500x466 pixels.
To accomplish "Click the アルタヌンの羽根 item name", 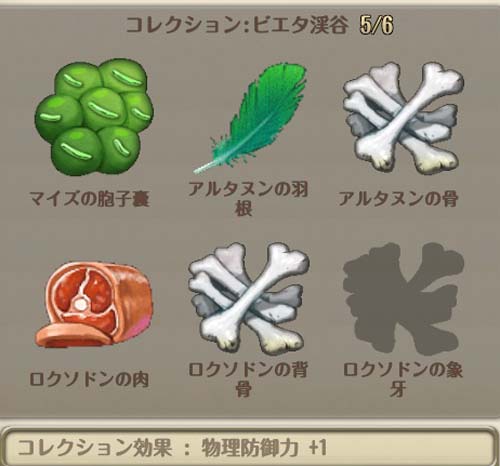I will 248,199.
